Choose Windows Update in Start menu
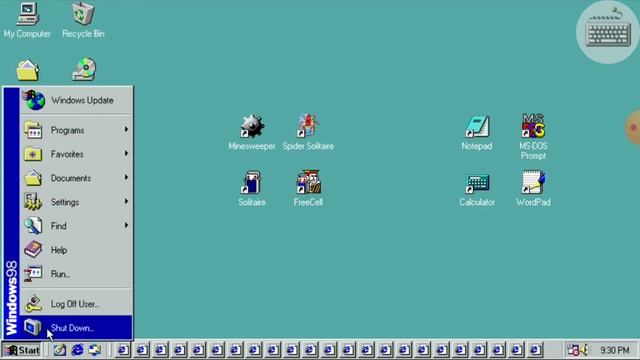640x360 pixels. (x=76, y=100)
